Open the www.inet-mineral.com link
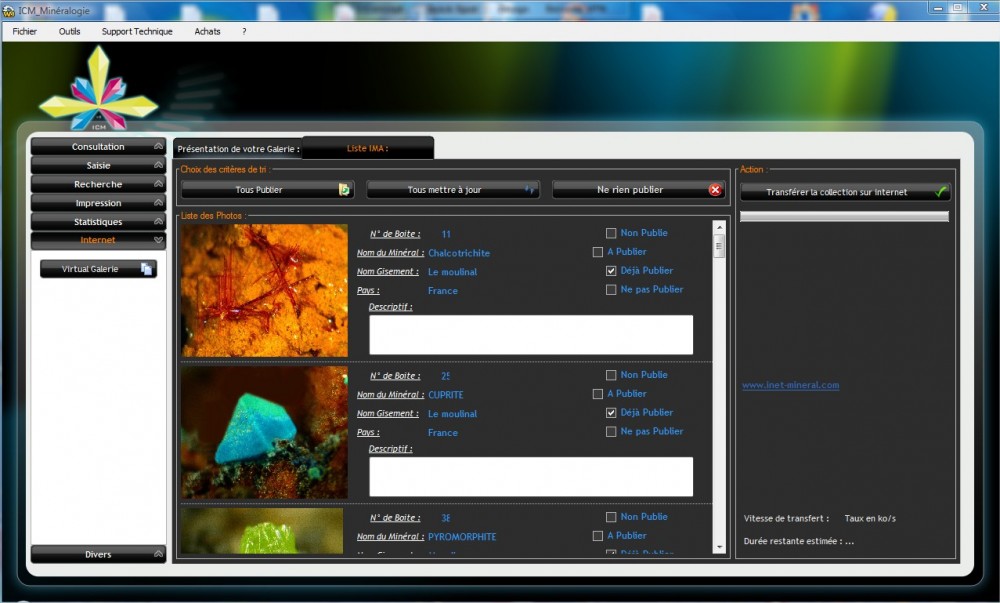This screenshot has height=603, width=1000. point(790,385)
